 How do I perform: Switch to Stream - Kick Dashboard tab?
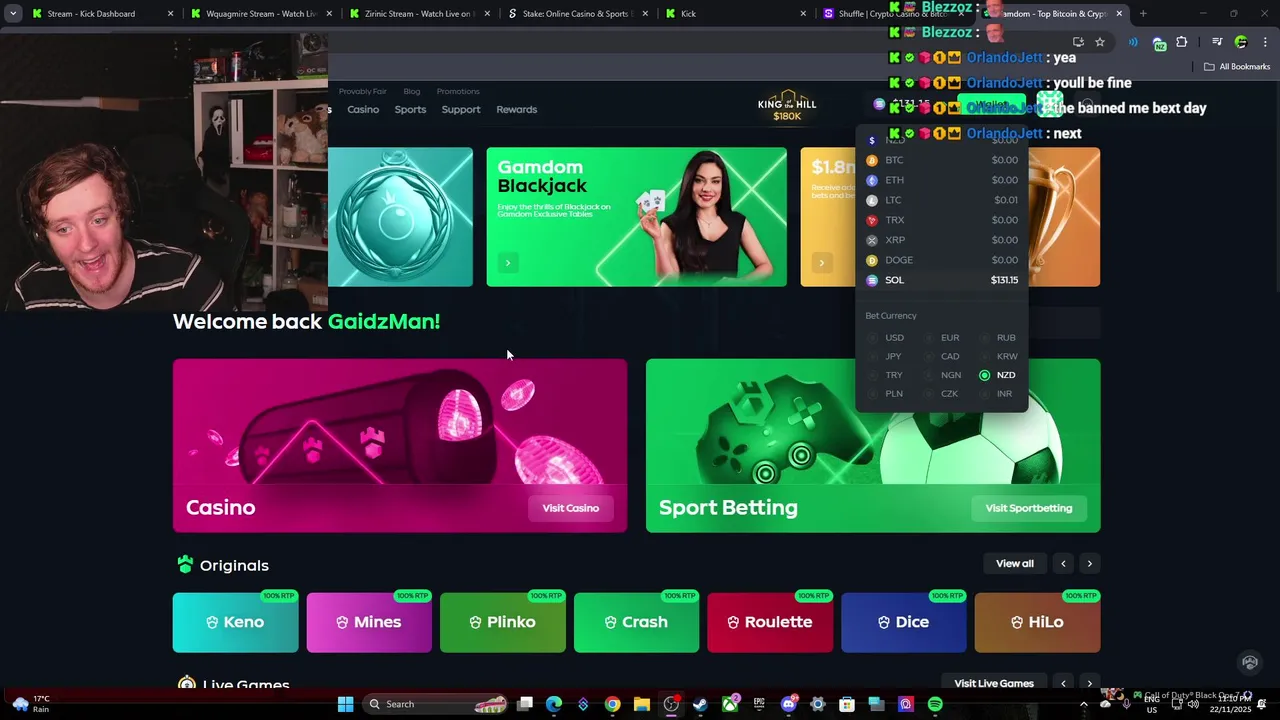tap(101, 14)
